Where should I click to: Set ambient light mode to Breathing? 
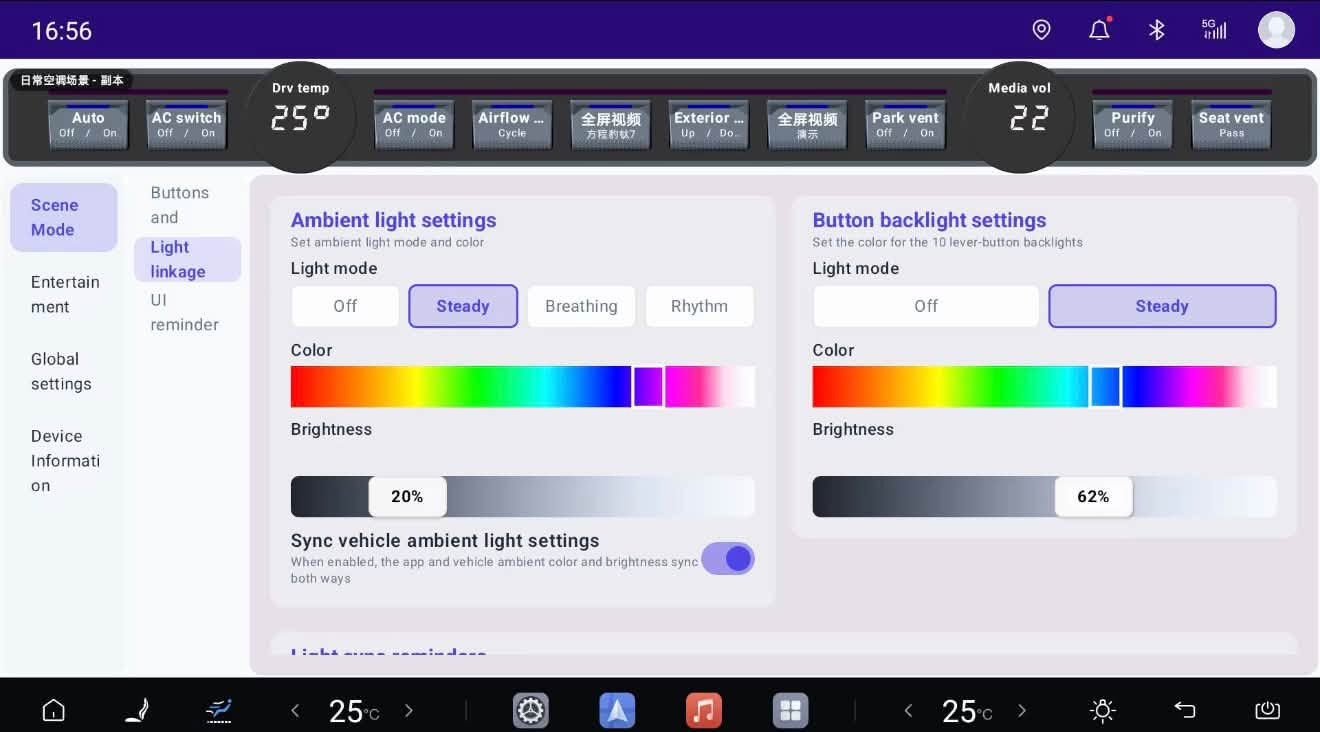(x=581, y=306)
